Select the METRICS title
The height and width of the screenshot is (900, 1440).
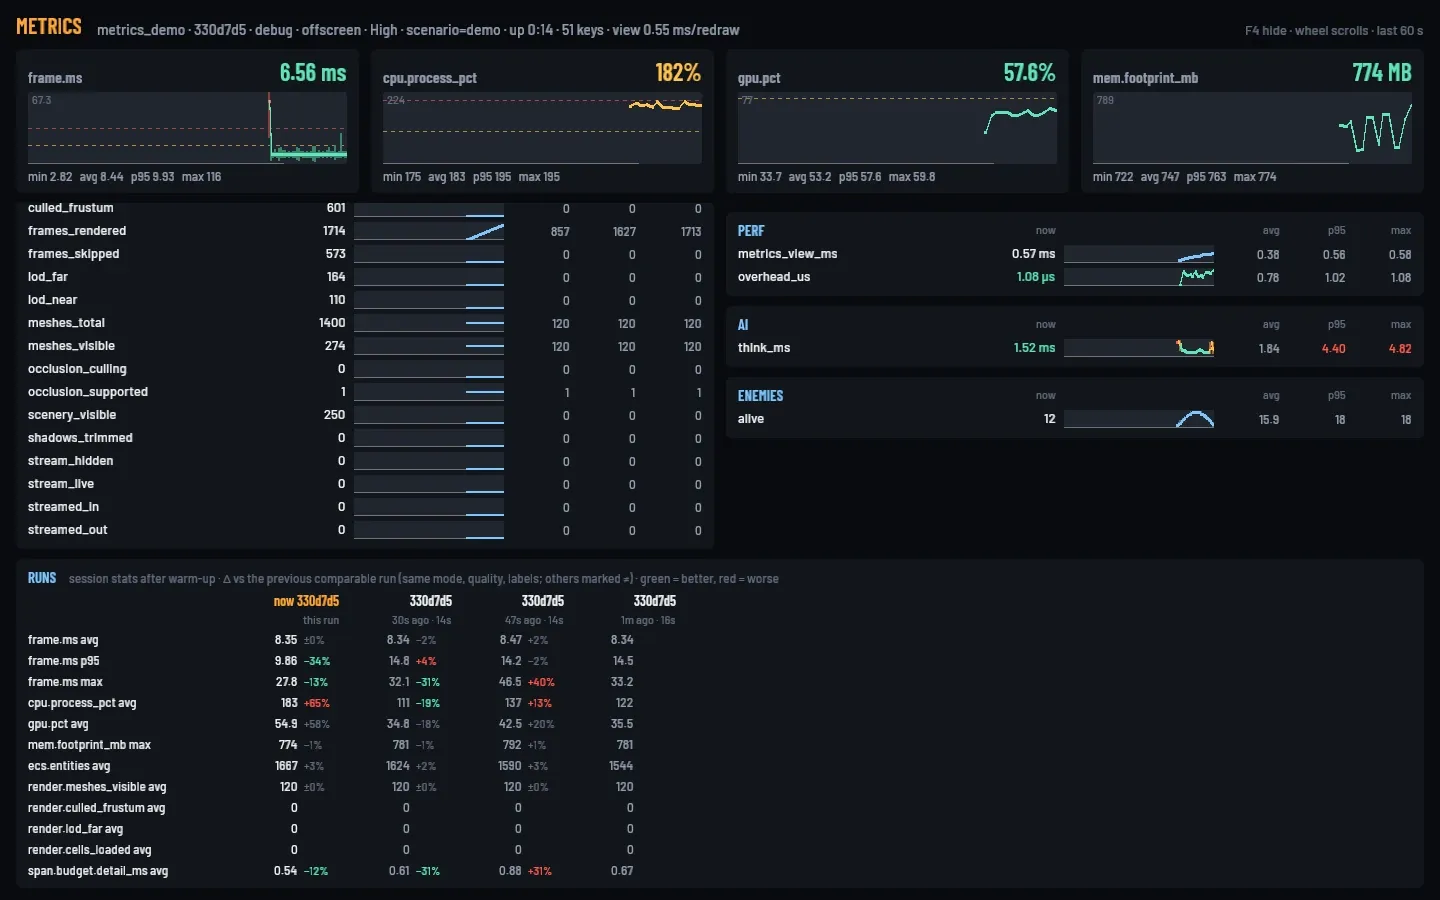[x=49, y=27]
